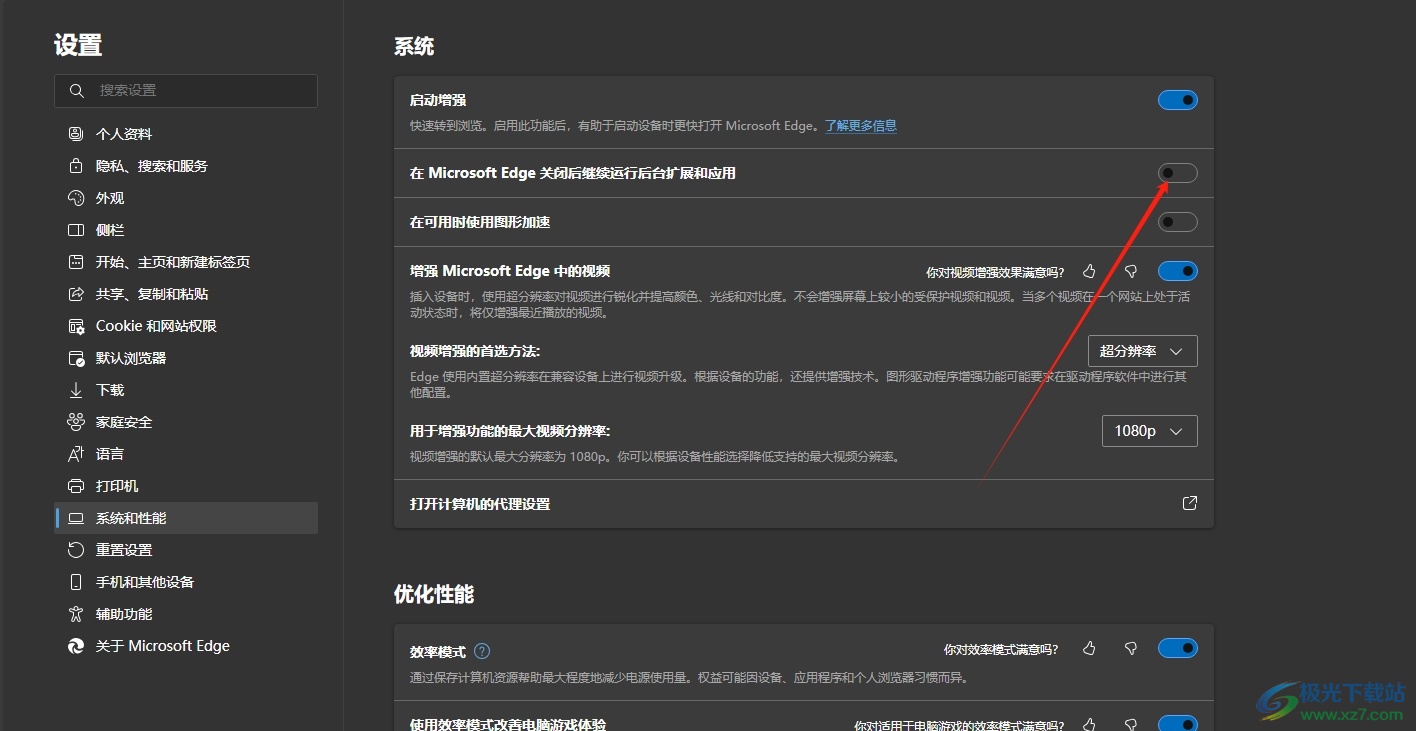Click the help question mark beside 效率模式

482,651
